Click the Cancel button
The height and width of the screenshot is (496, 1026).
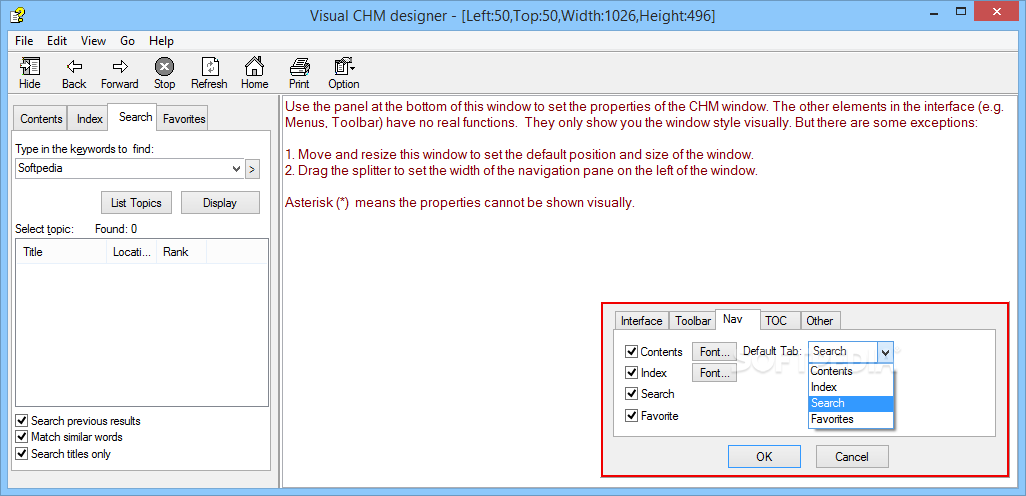(852, 457)
